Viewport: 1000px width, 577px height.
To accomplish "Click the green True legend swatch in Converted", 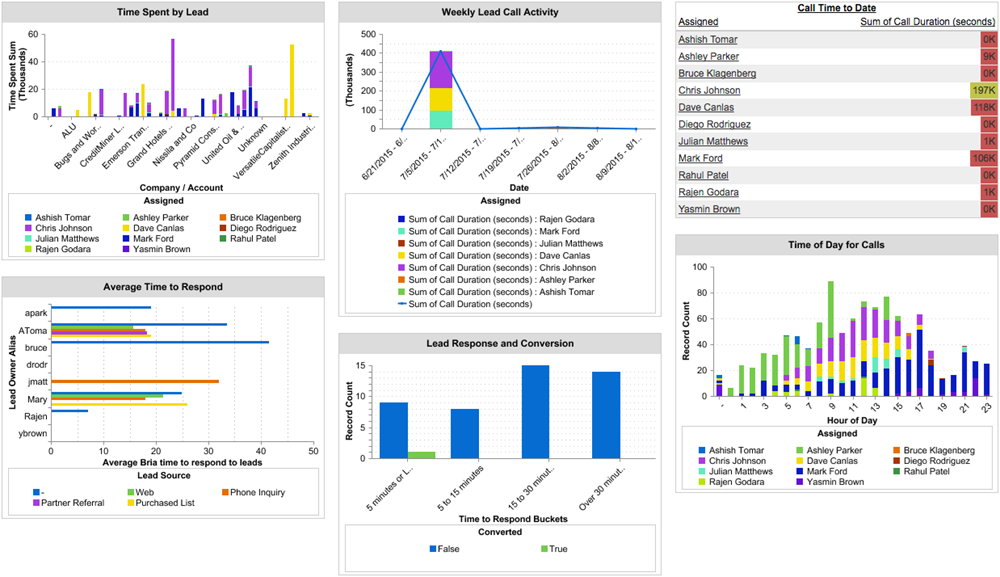I will click(544, 549).
